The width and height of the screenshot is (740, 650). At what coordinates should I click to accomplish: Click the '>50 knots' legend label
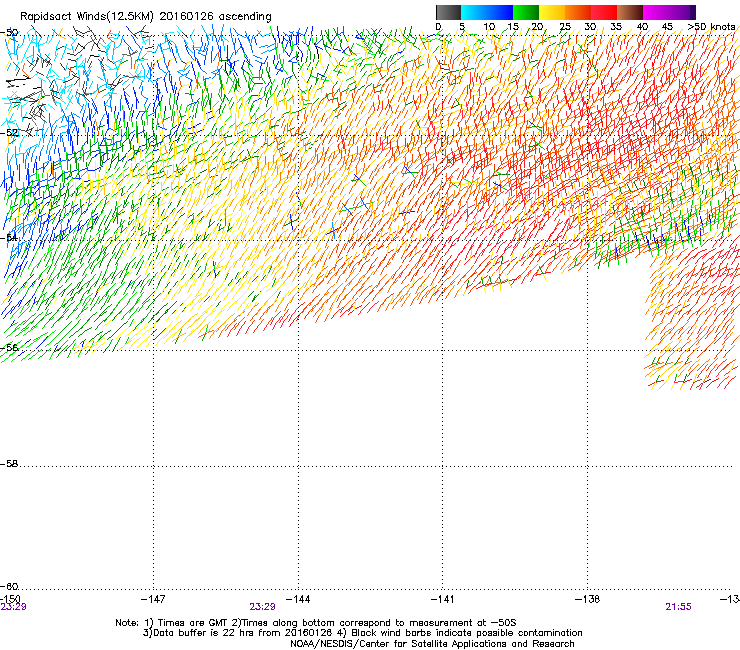coord(711,27)
